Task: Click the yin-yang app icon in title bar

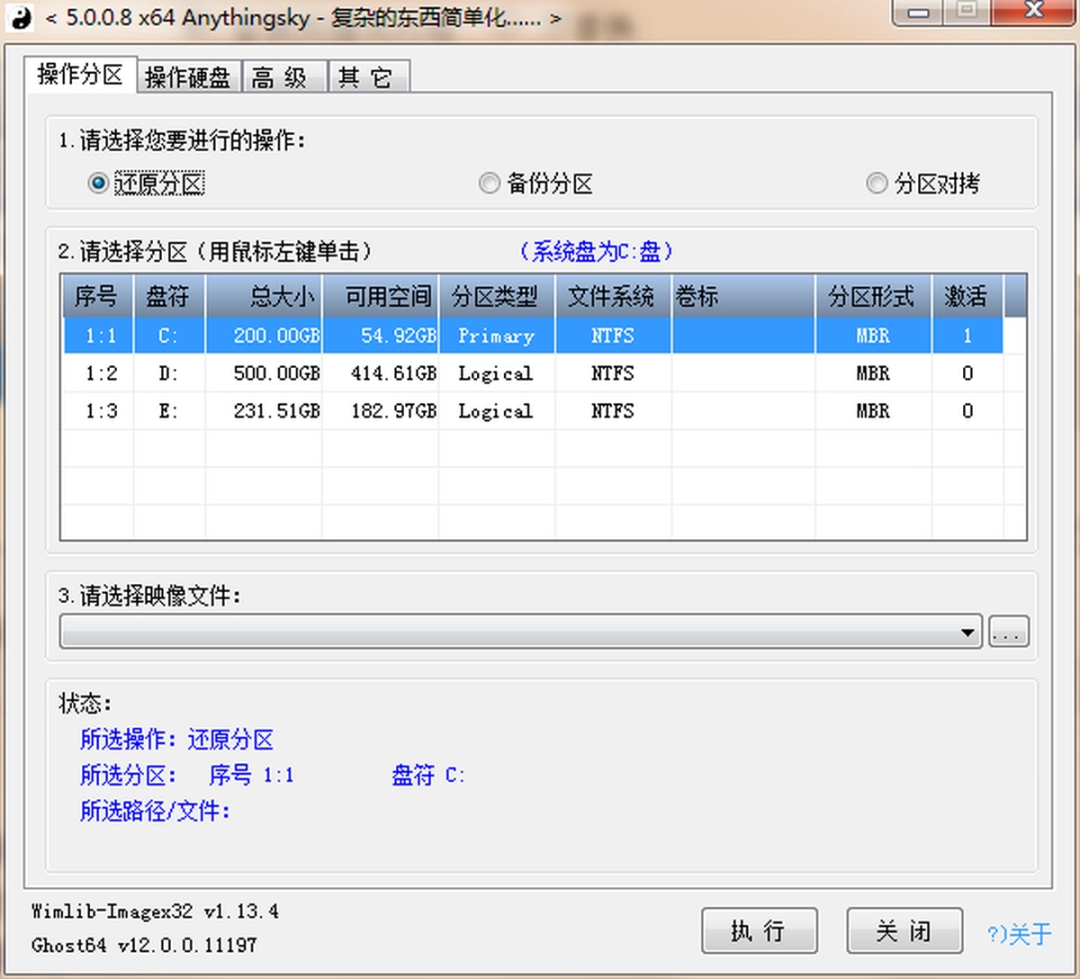Action: click(x=20, y=17)
